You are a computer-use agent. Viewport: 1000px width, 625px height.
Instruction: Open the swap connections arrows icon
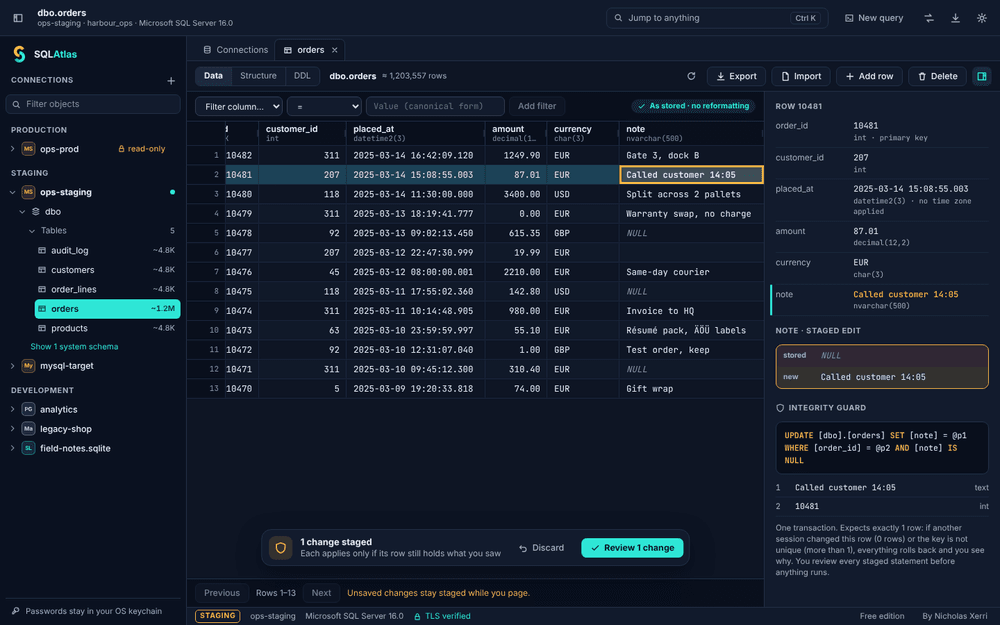[929, 18]
